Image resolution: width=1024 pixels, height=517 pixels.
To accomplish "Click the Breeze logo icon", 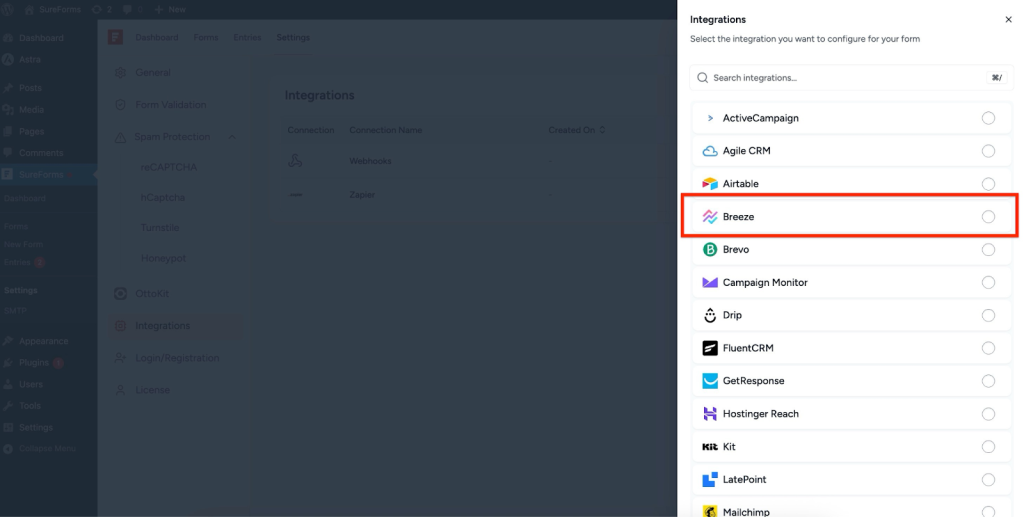I will coord(710,217).
